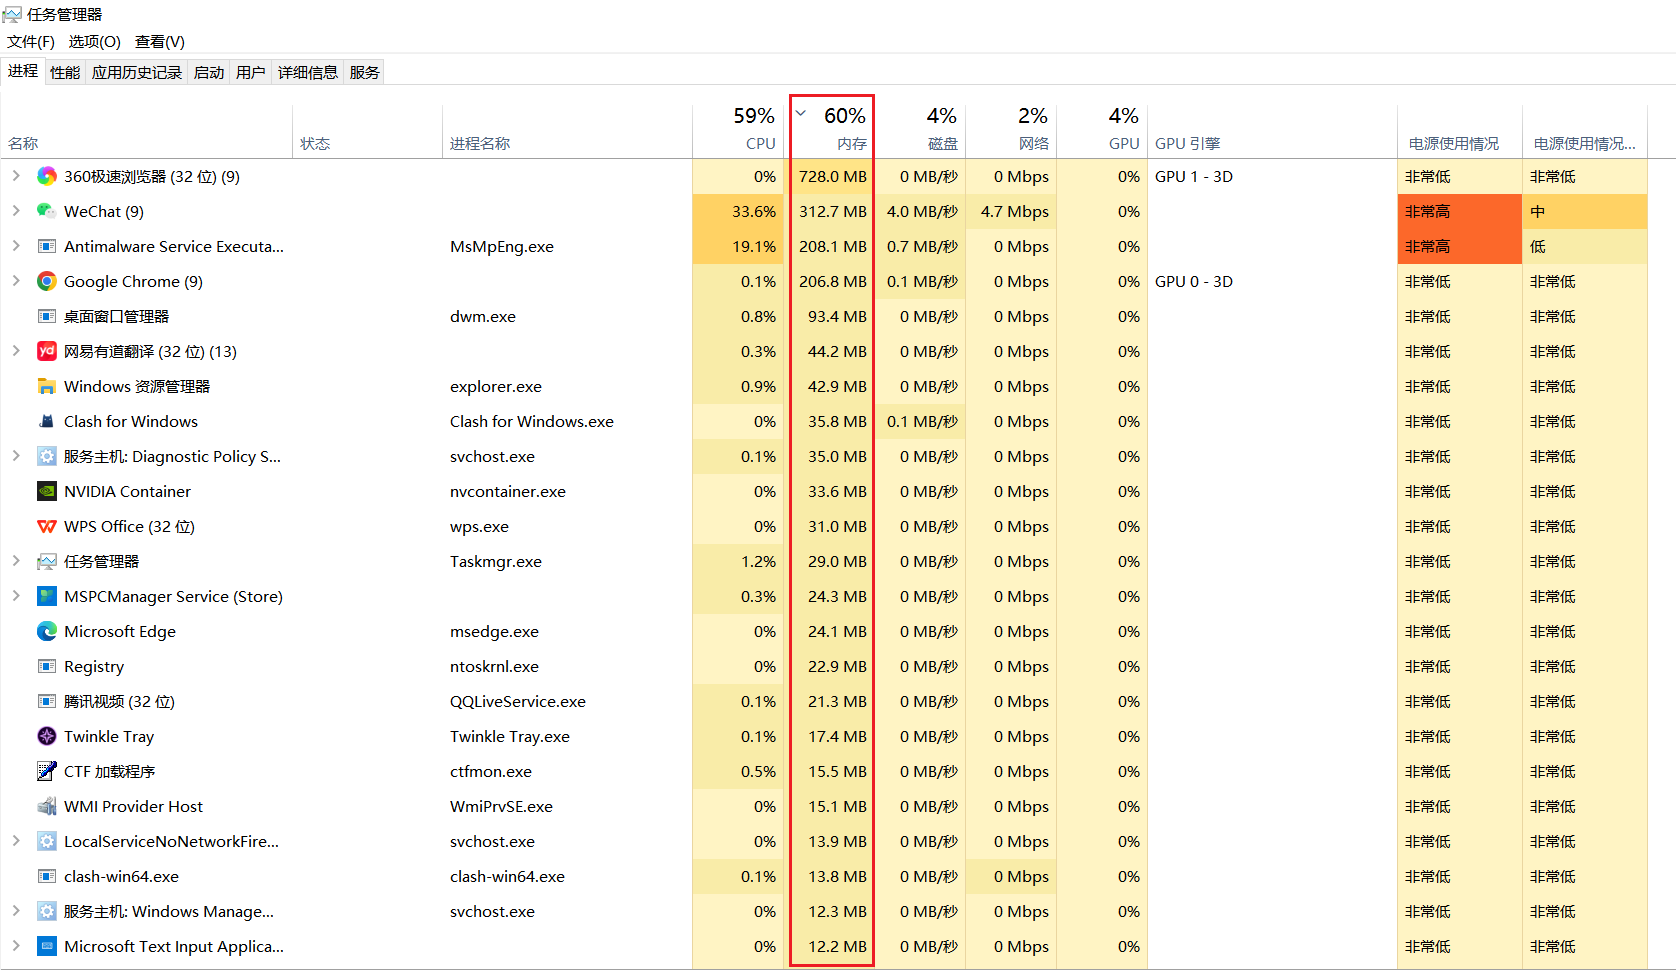Image resolution: width=1676 pixels, height=972 pixels.
Task: Click the CTF 加载程序 icon
Action: [47, 772]
